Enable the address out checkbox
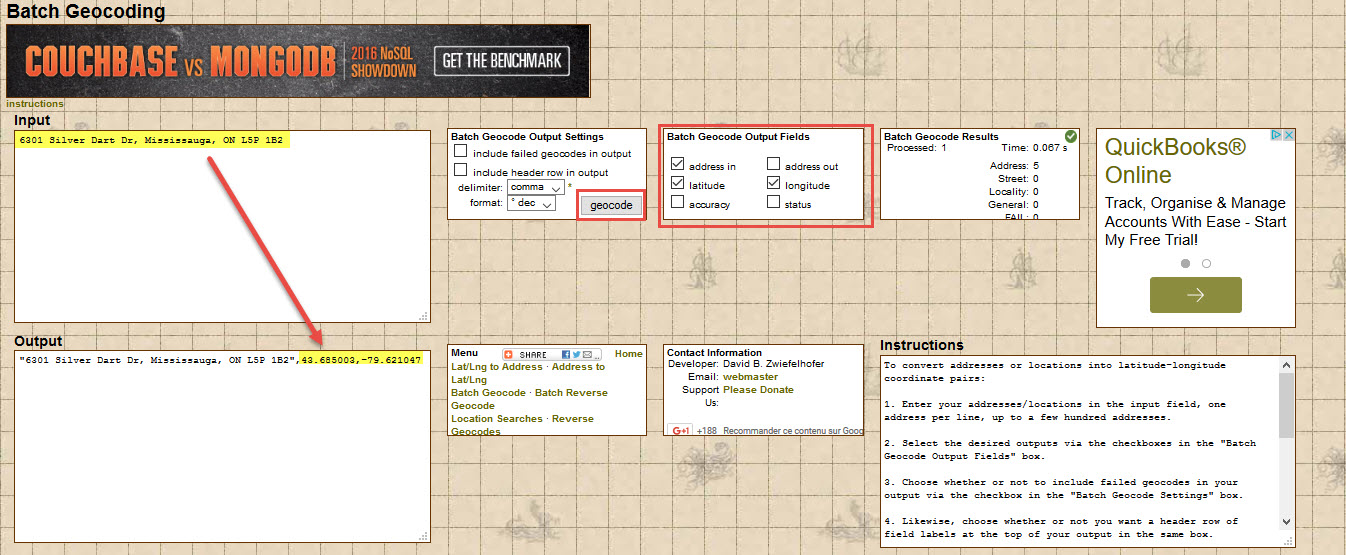 pyautogui.click(x=774, y=165)
